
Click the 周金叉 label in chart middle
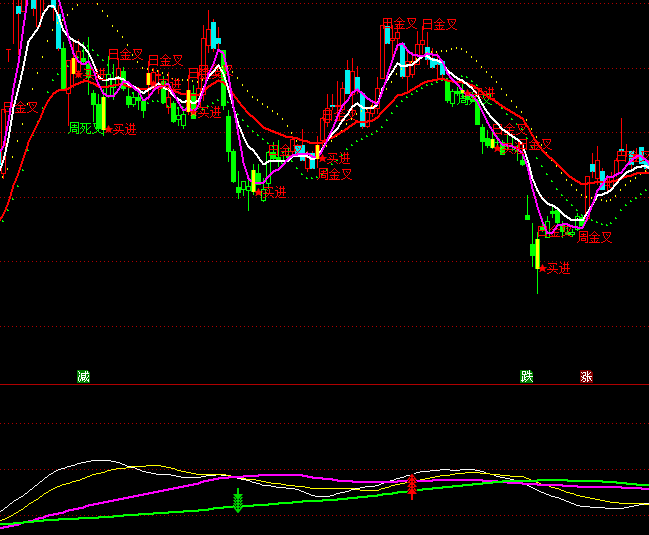335,174
